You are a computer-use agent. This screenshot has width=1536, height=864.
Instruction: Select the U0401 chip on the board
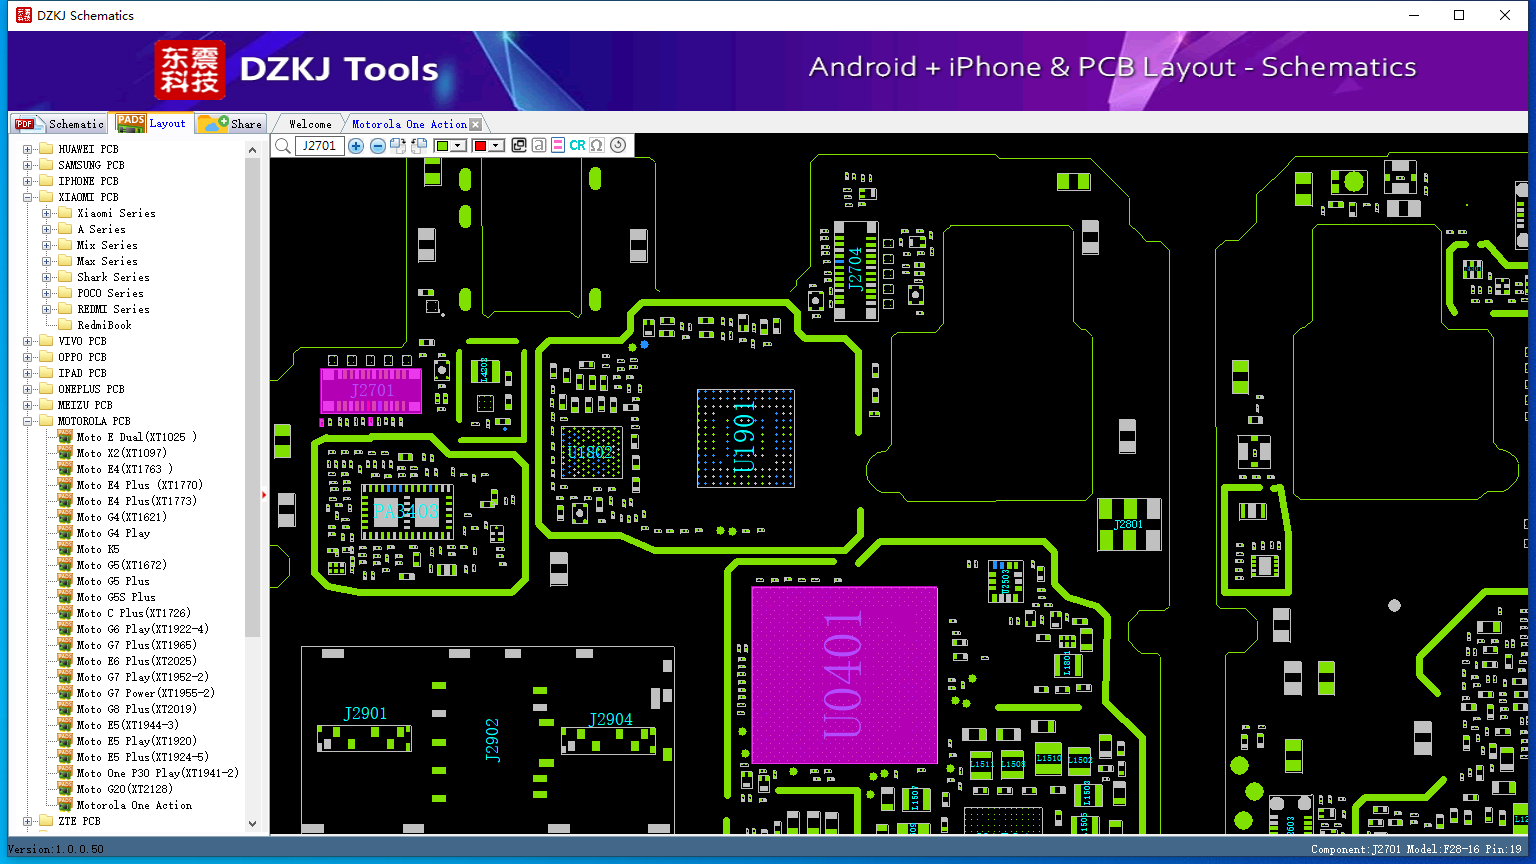tap(844, 675)
